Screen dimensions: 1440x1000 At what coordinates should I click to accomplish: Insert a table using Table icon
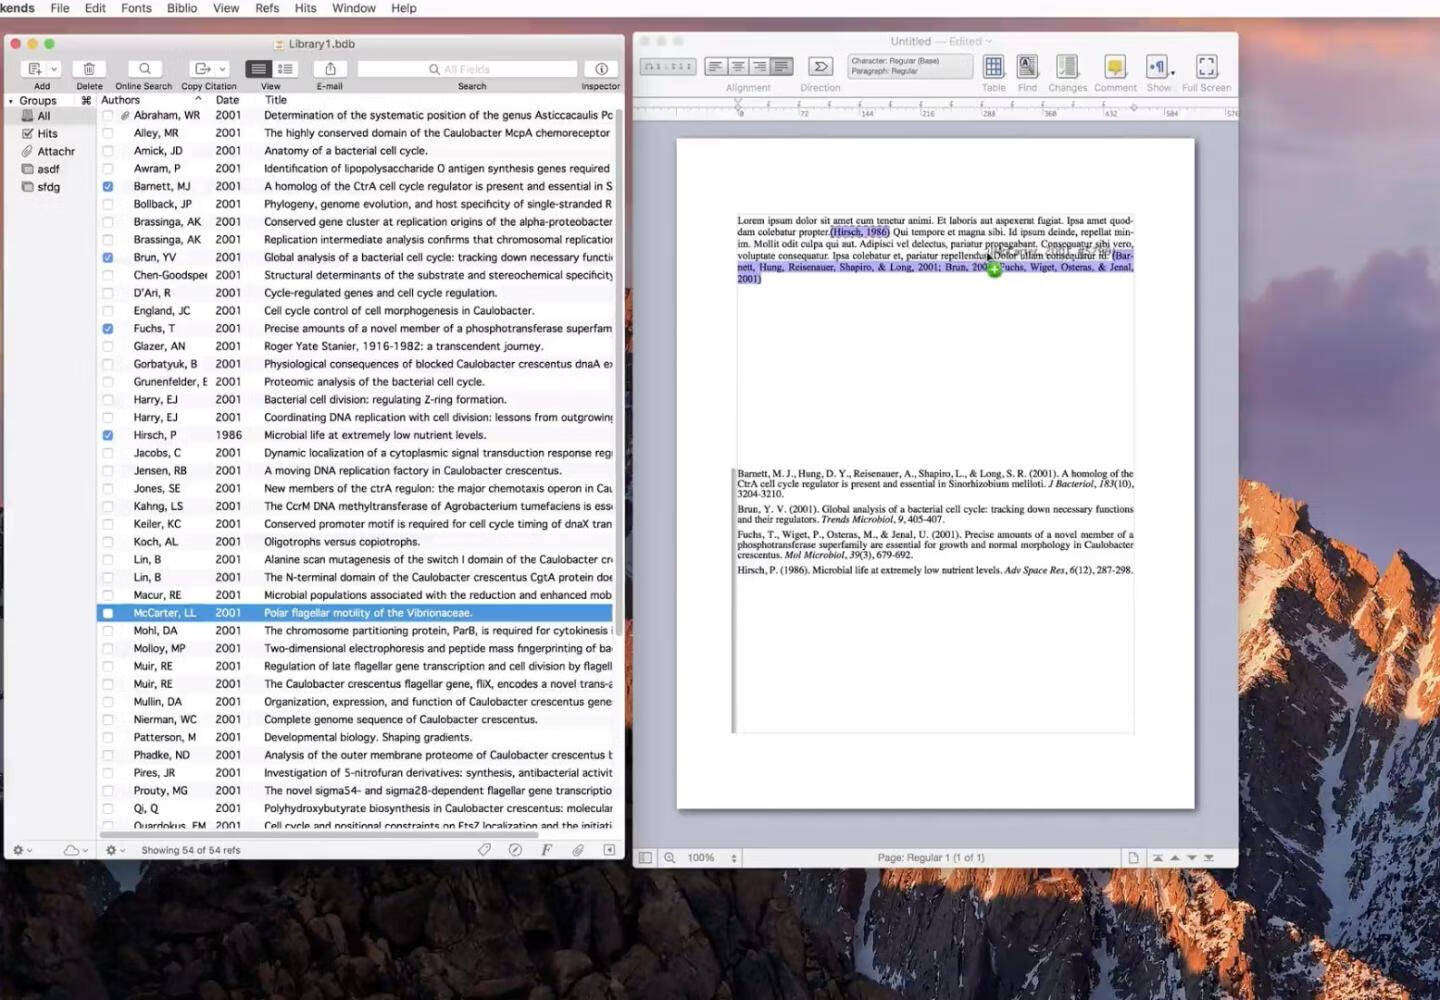tap(993, 67)
